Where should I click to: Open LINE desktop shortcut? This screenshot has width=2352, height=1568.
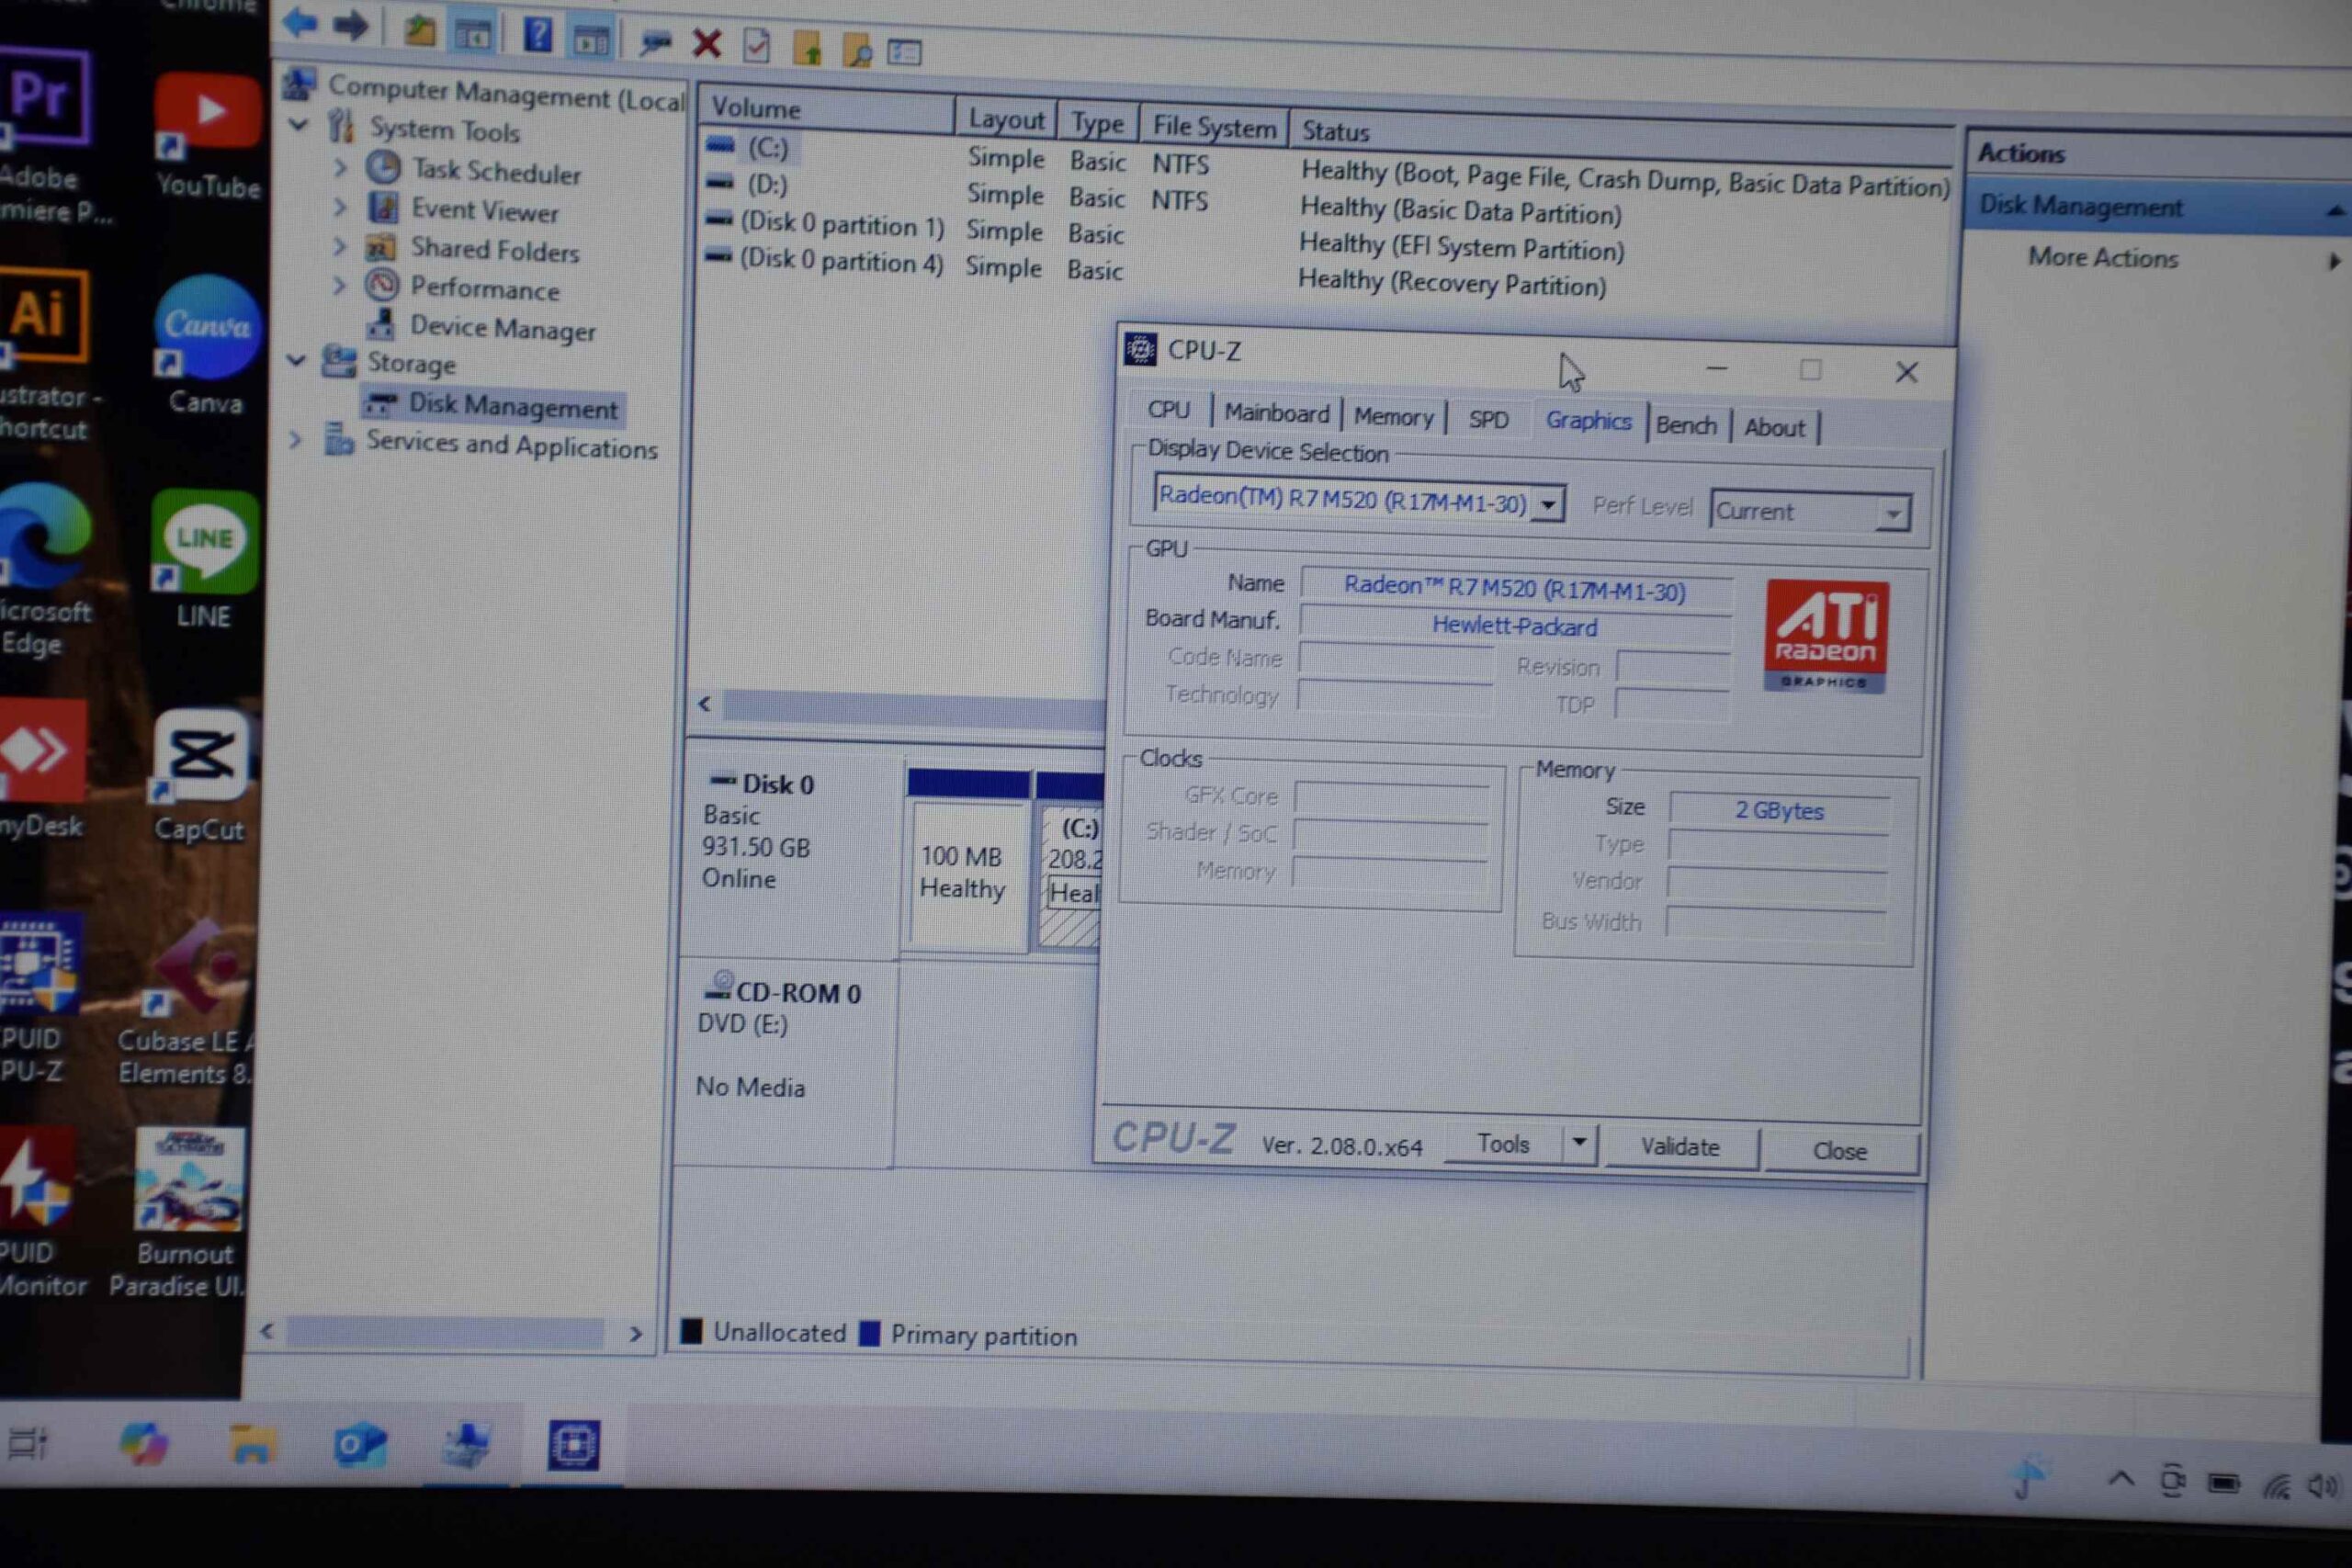point(205,560)
